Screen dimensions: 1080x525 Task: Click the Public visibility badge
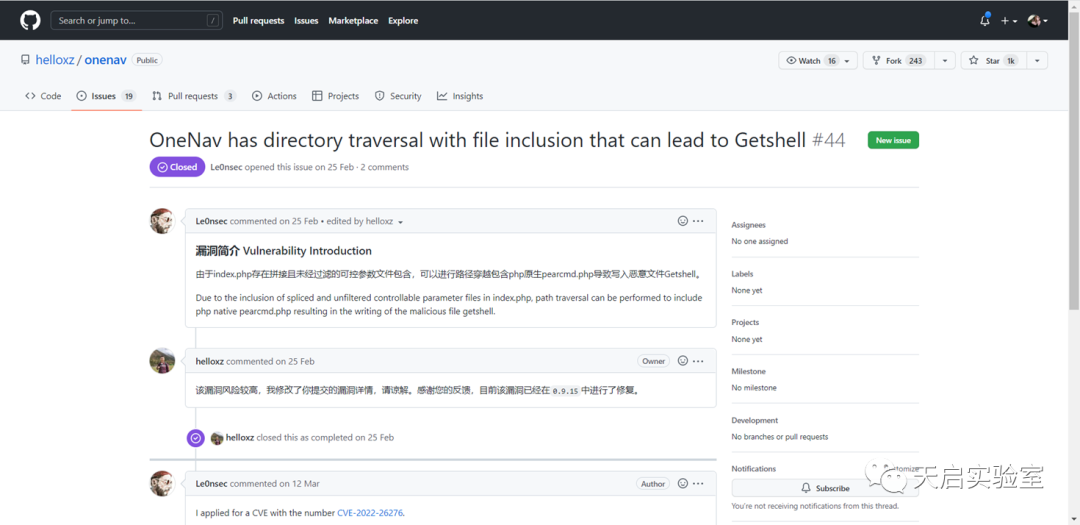tap(147, 61)
